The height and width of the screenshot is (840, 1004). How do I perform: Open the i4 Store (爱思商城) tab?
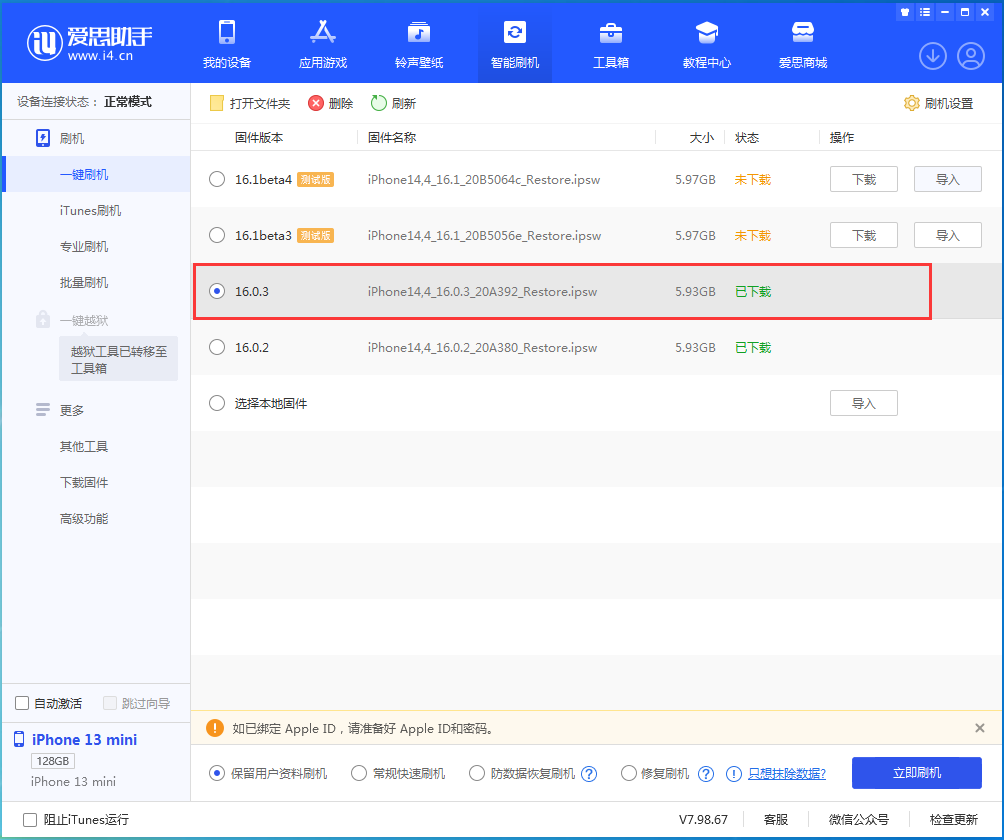[803, 44]
